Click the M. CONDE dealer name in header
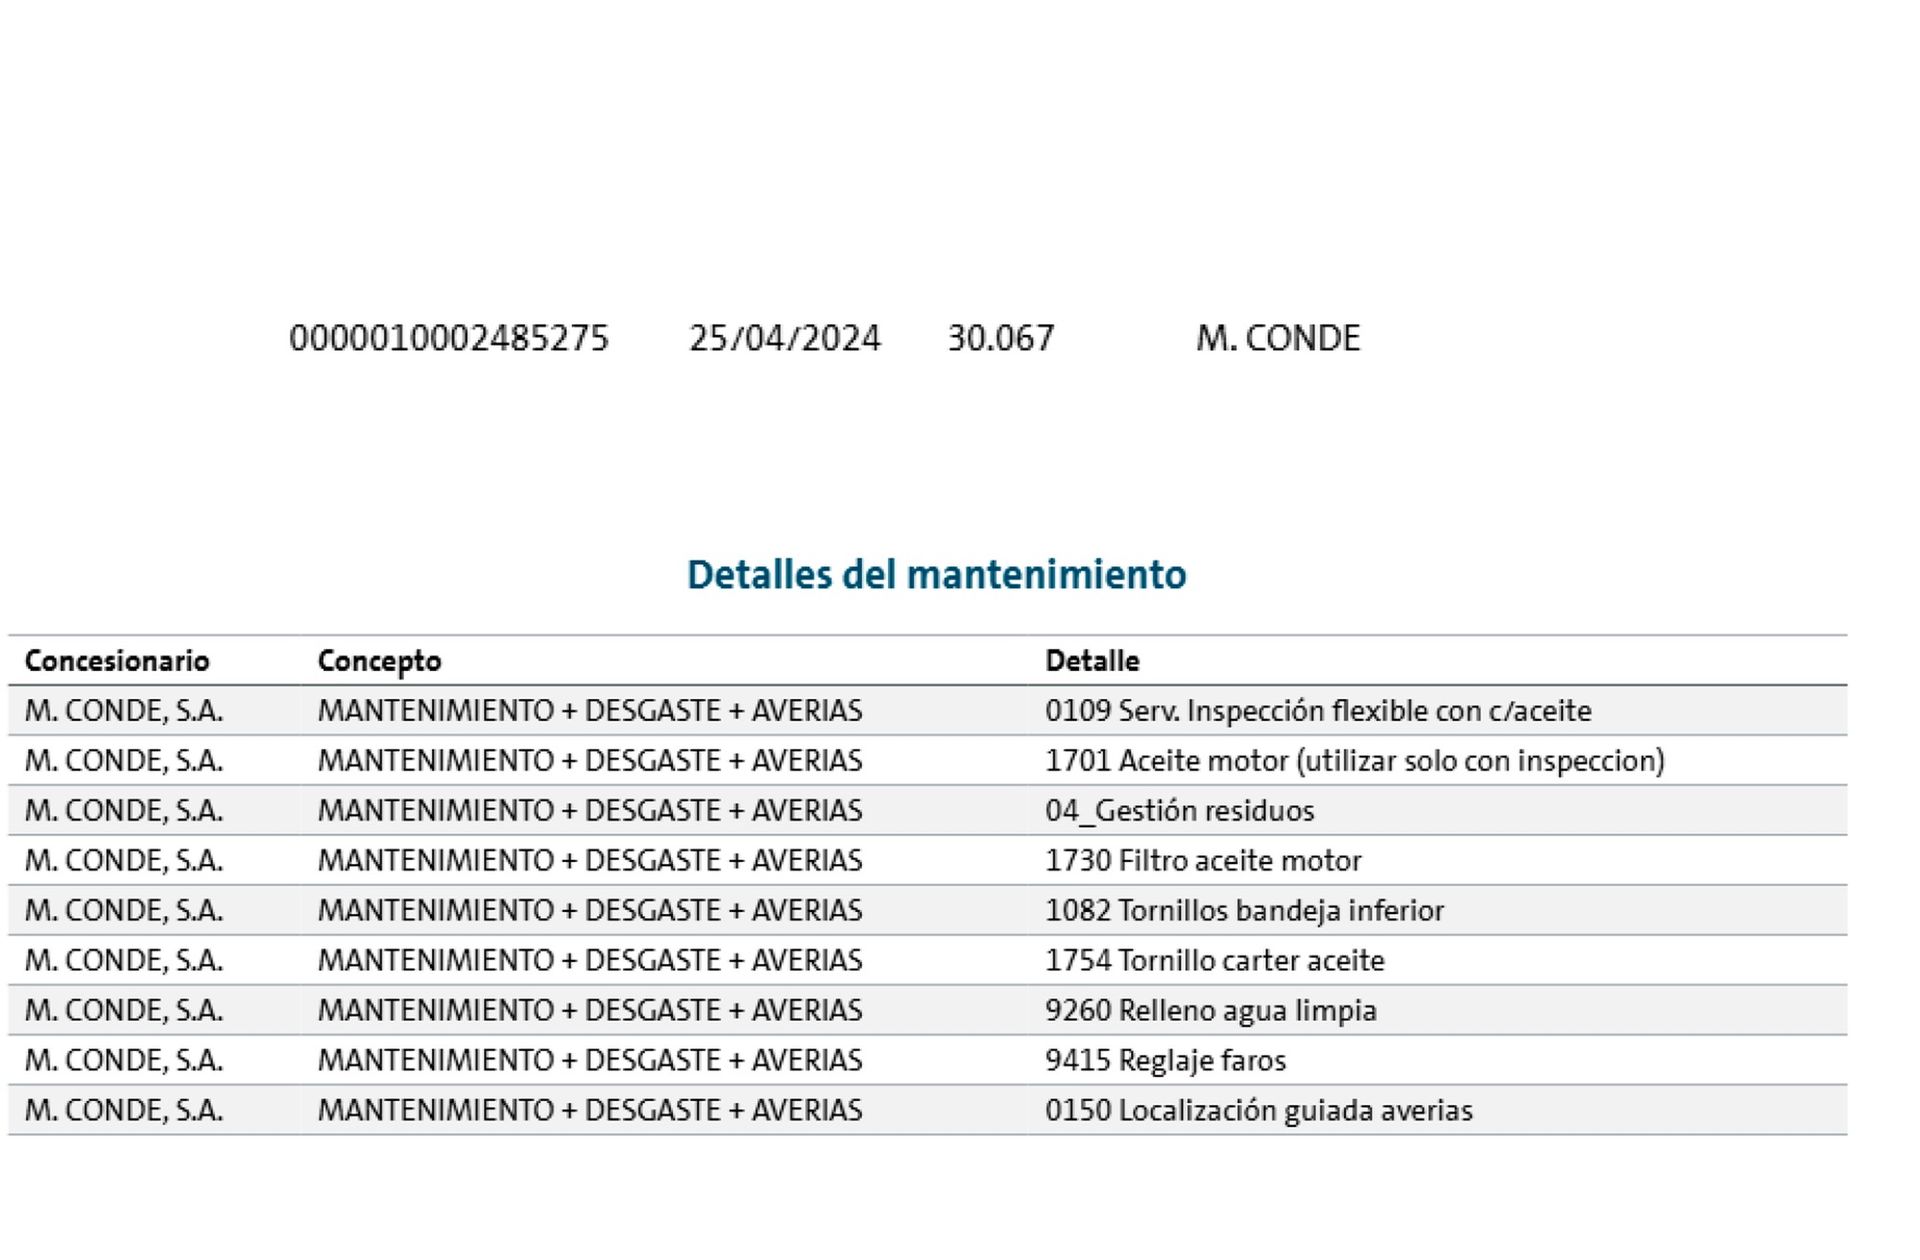 1278,338
